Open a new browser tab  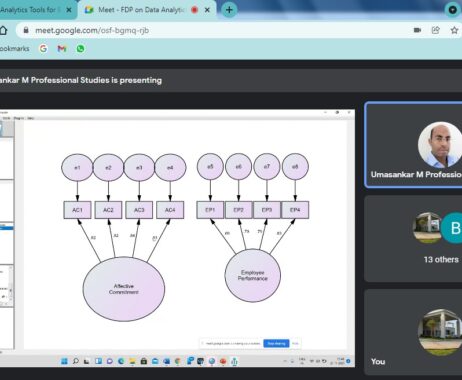(x=229, y=10)
